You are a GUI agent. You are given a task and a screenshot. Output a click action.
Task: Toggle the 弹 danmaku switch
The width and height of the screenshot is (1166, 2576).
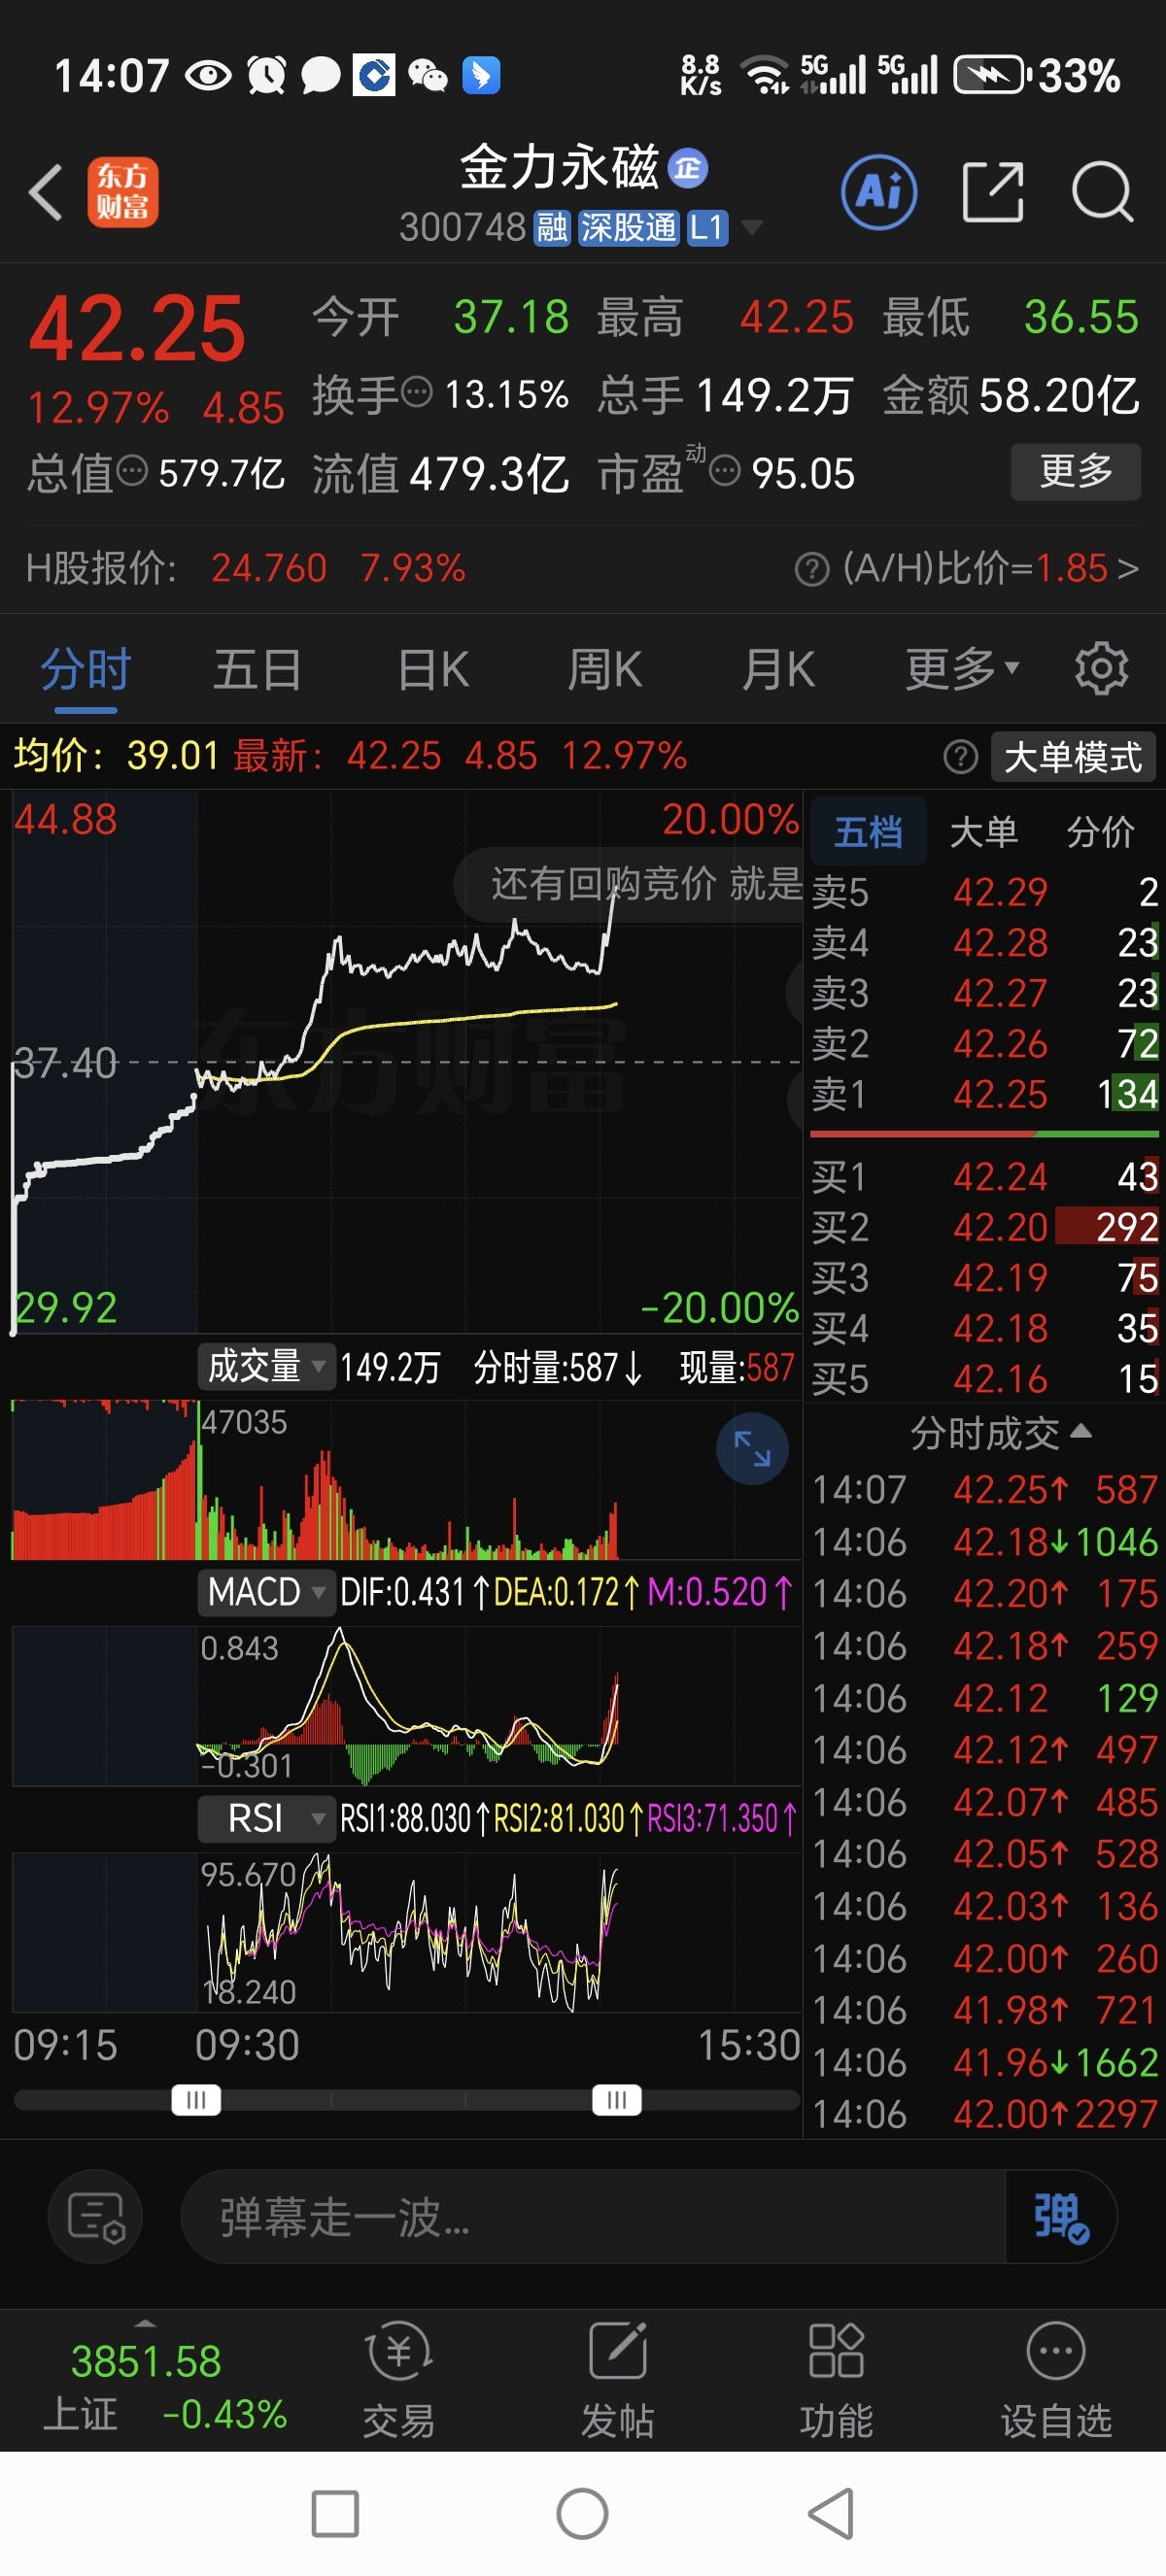1060,2217
